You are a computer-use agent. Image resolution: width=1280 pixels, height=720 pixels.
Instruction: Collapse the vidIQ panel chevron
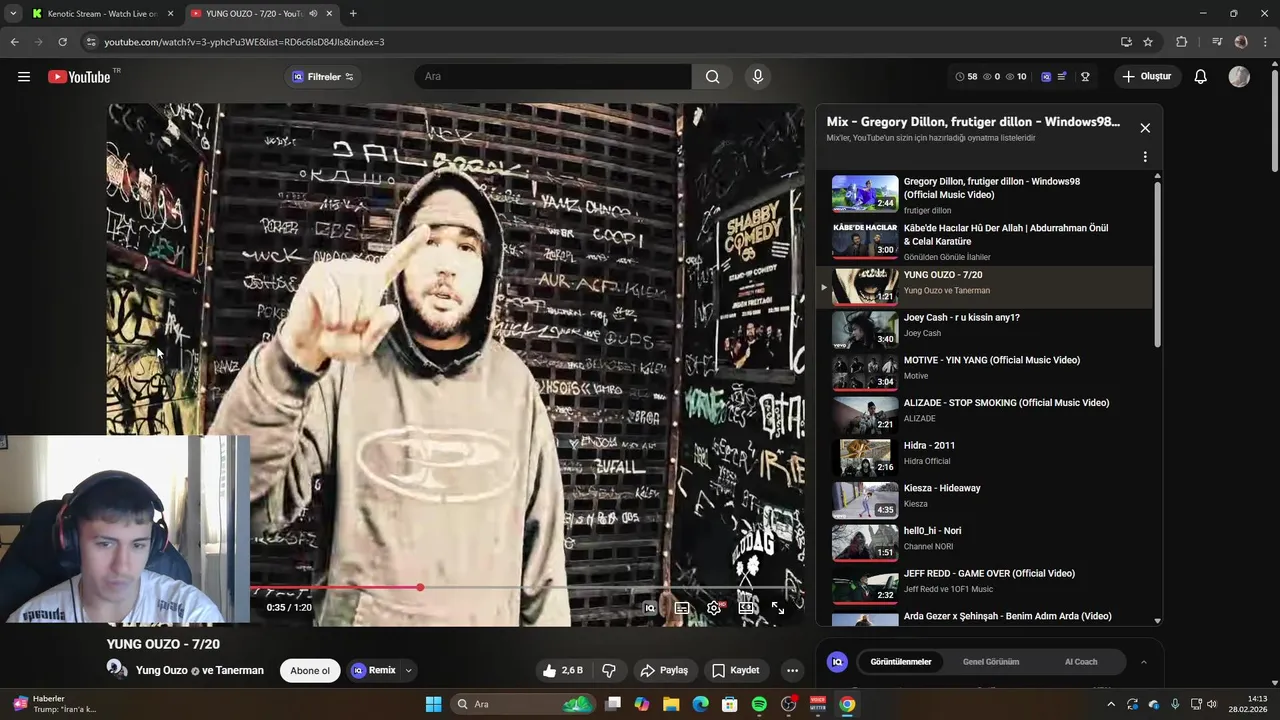click(x=1144, y=662)
